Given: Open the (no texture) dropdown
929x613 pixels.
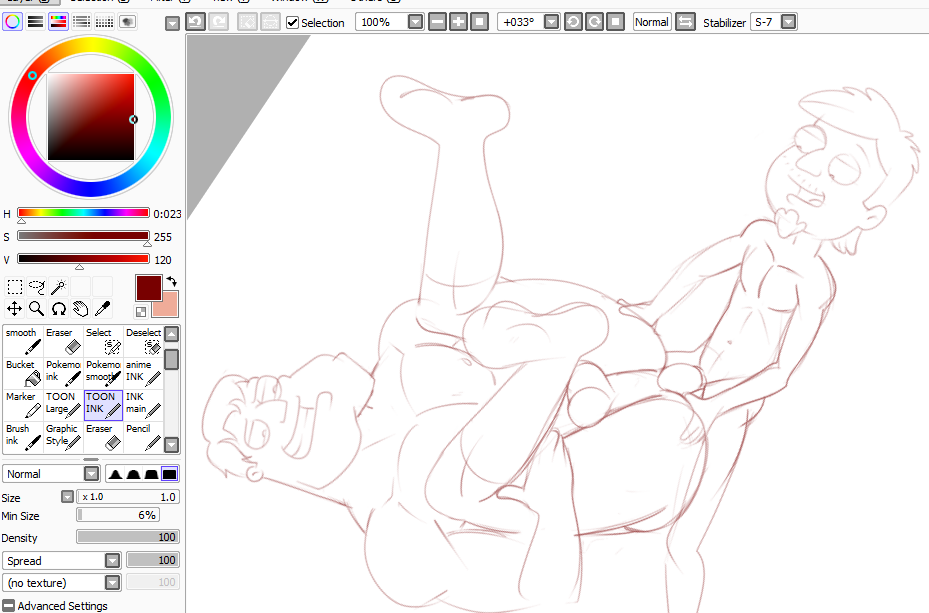Looking at the screenshot, I should 112,583.
